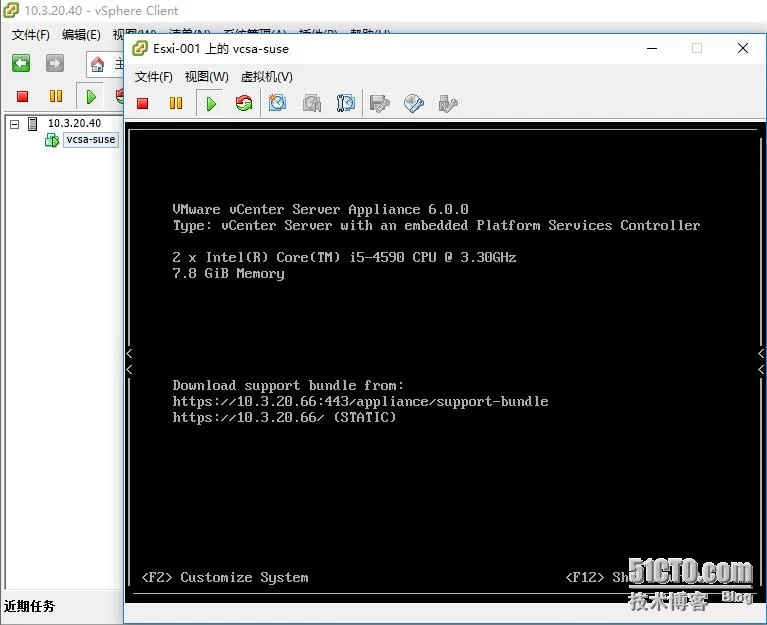
Task: Click the main window Forward gray arrow
Action: pos(55,63)
